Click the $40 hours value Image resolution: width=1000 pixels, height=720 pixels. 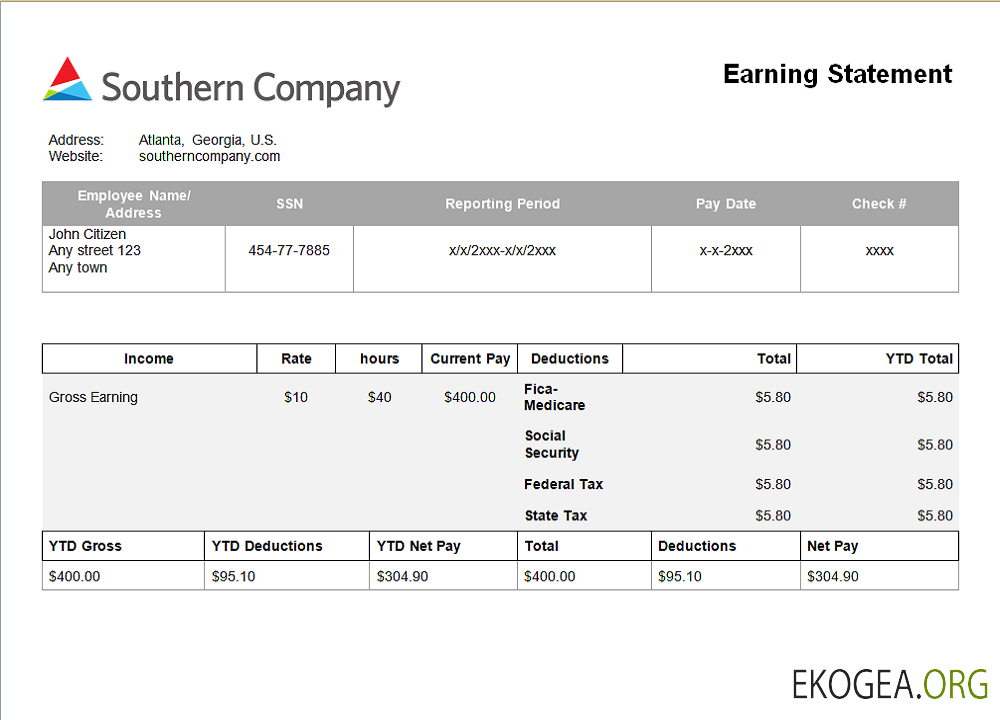tap(379, 397)
